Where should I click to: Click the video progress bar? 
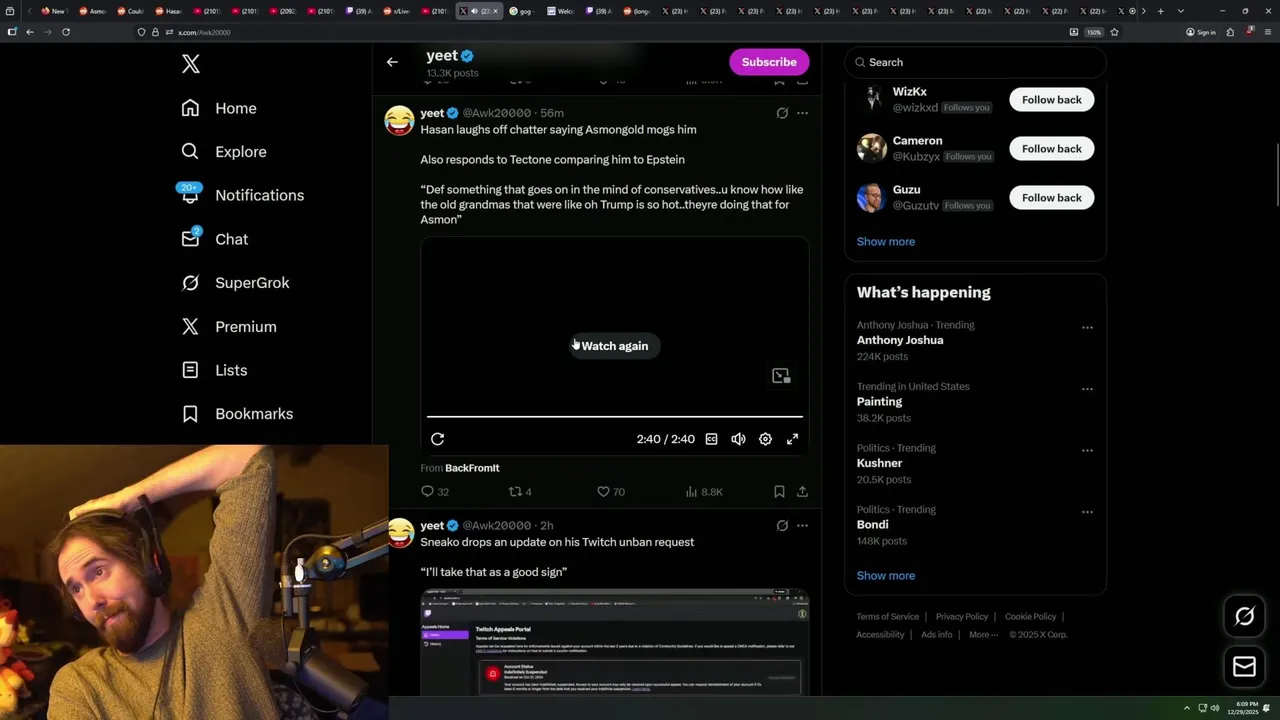614,416
